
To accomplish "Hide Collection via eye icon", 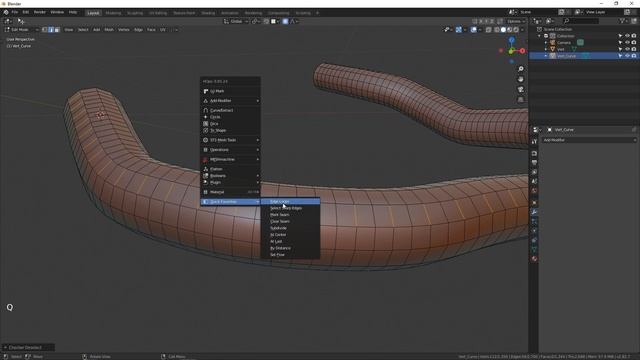I will pyautogui.click(x=627, y=36).
